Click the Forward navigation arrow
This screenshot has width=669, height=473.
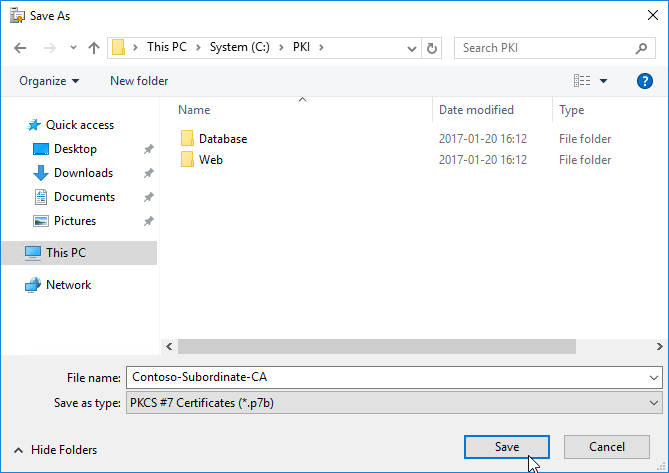pos(49,48)
